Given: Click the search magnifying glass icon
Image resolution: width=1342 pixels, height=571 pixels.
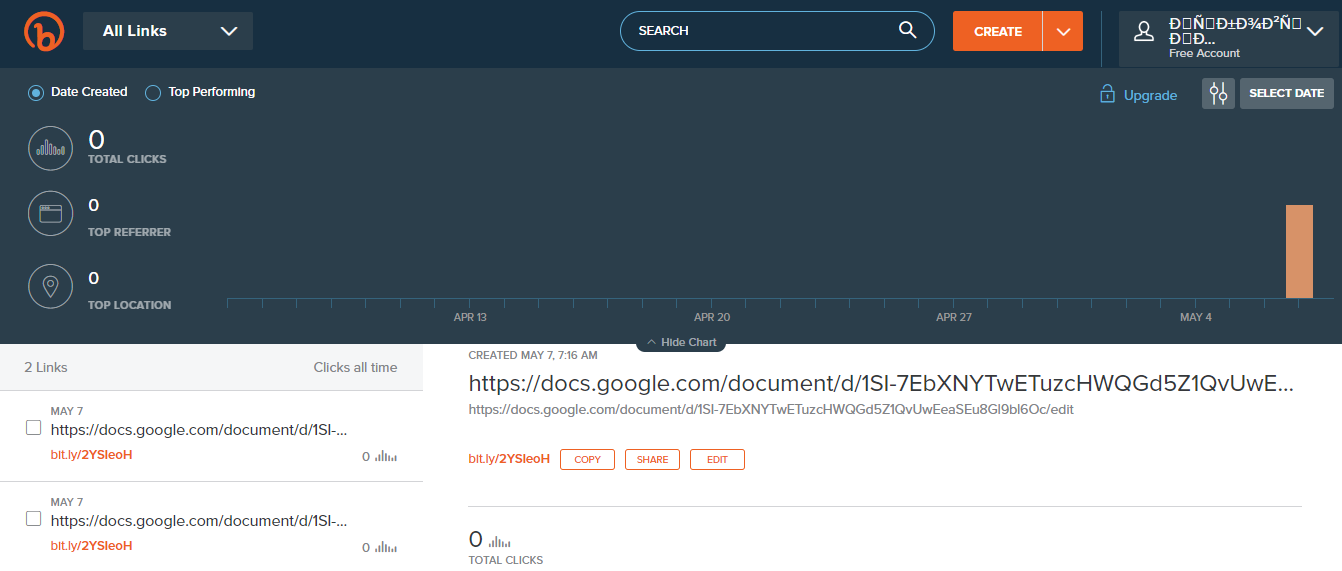Looking at the screenshot, I should (907, 30).
